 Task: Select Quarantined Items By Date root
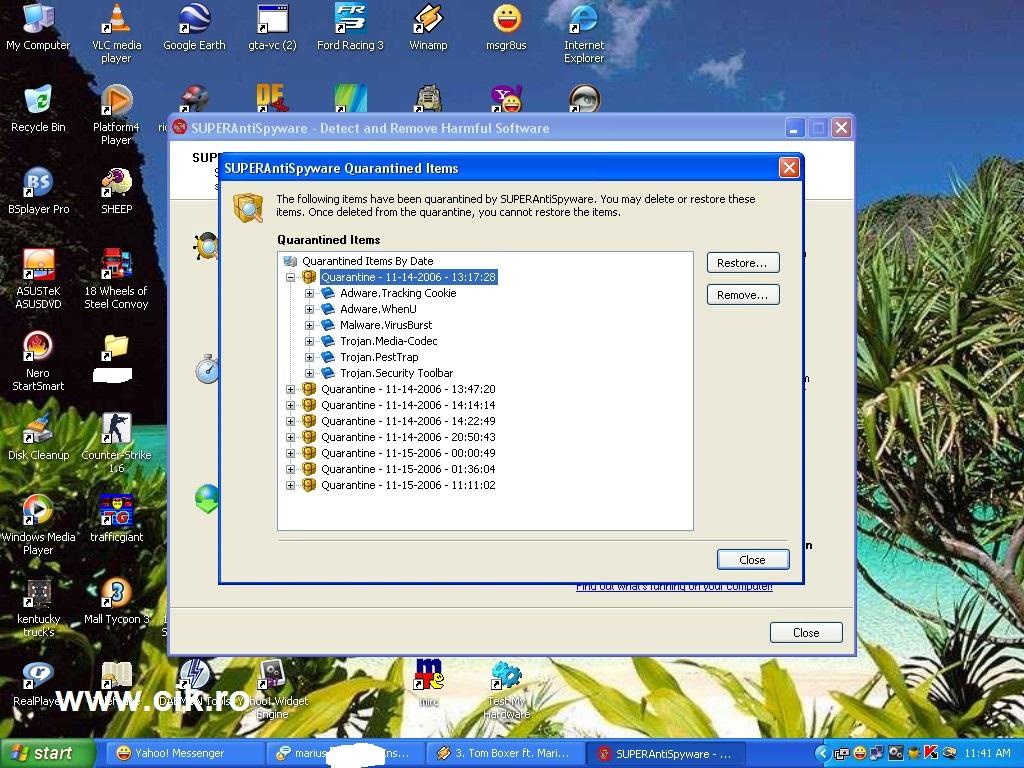point(367,261)
